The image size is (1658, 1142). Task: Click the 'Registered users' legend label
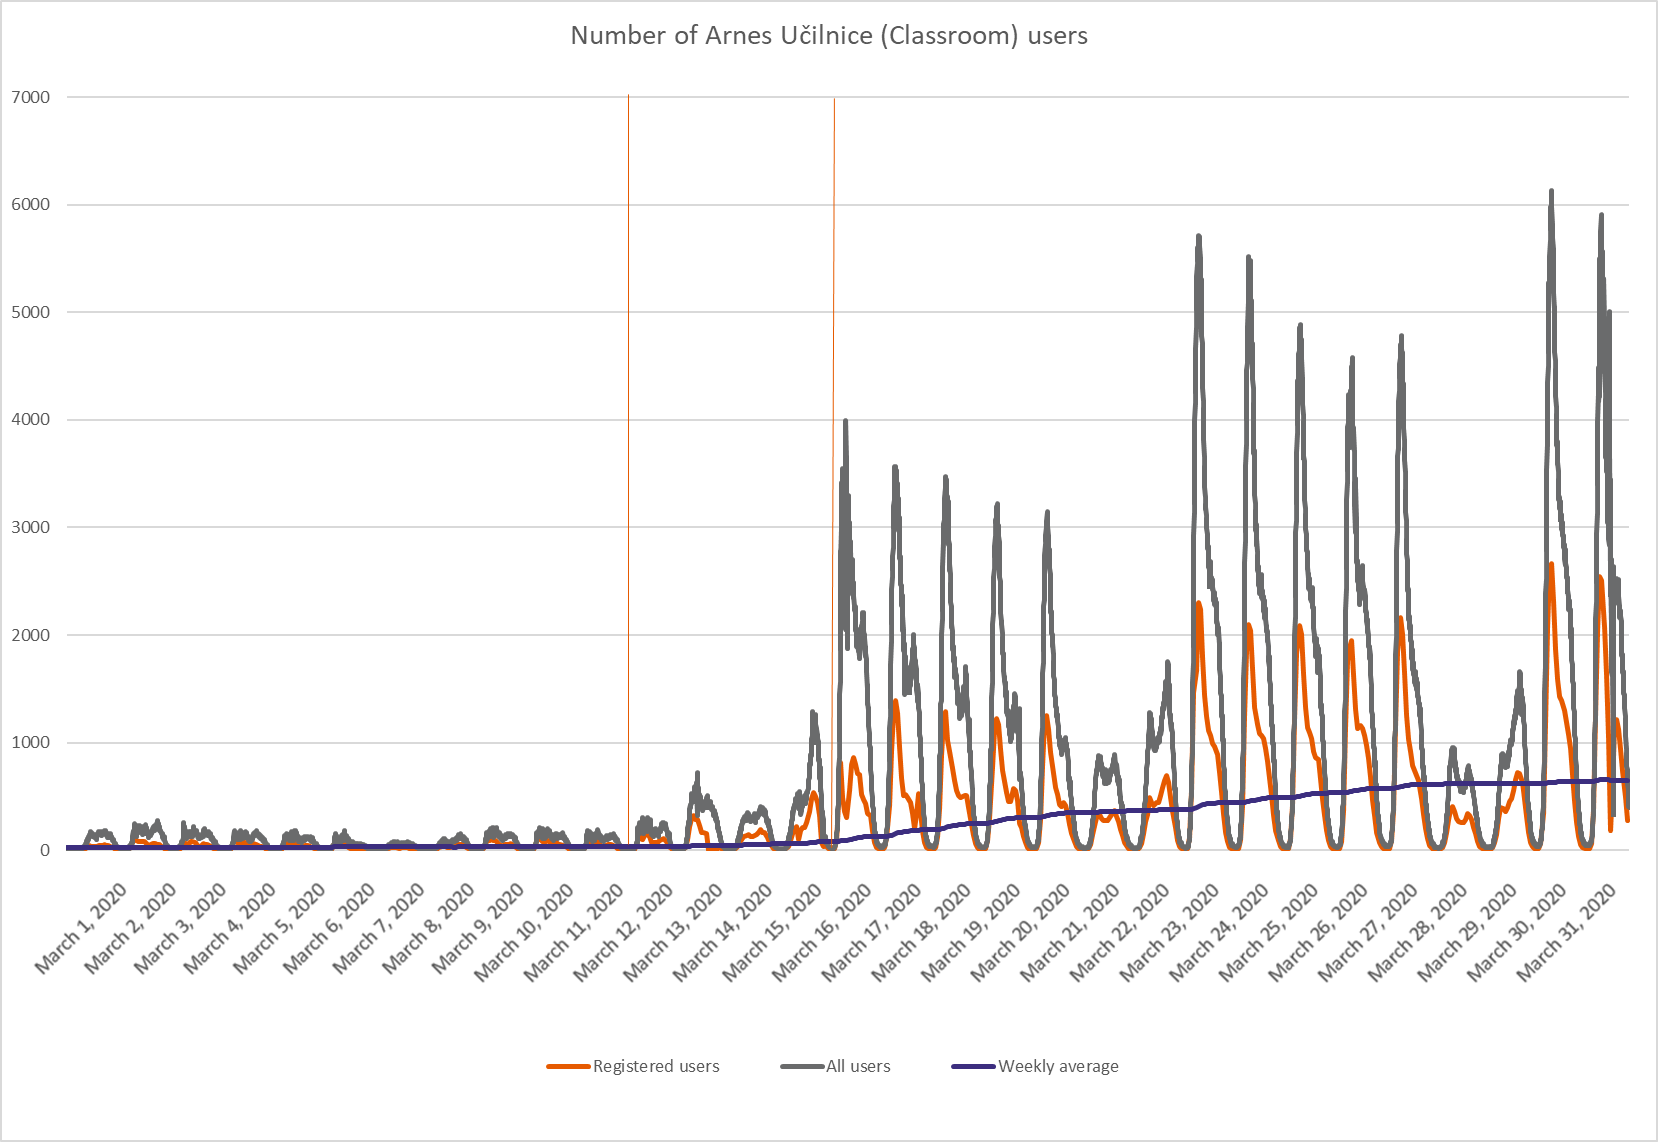point(656,1066)
